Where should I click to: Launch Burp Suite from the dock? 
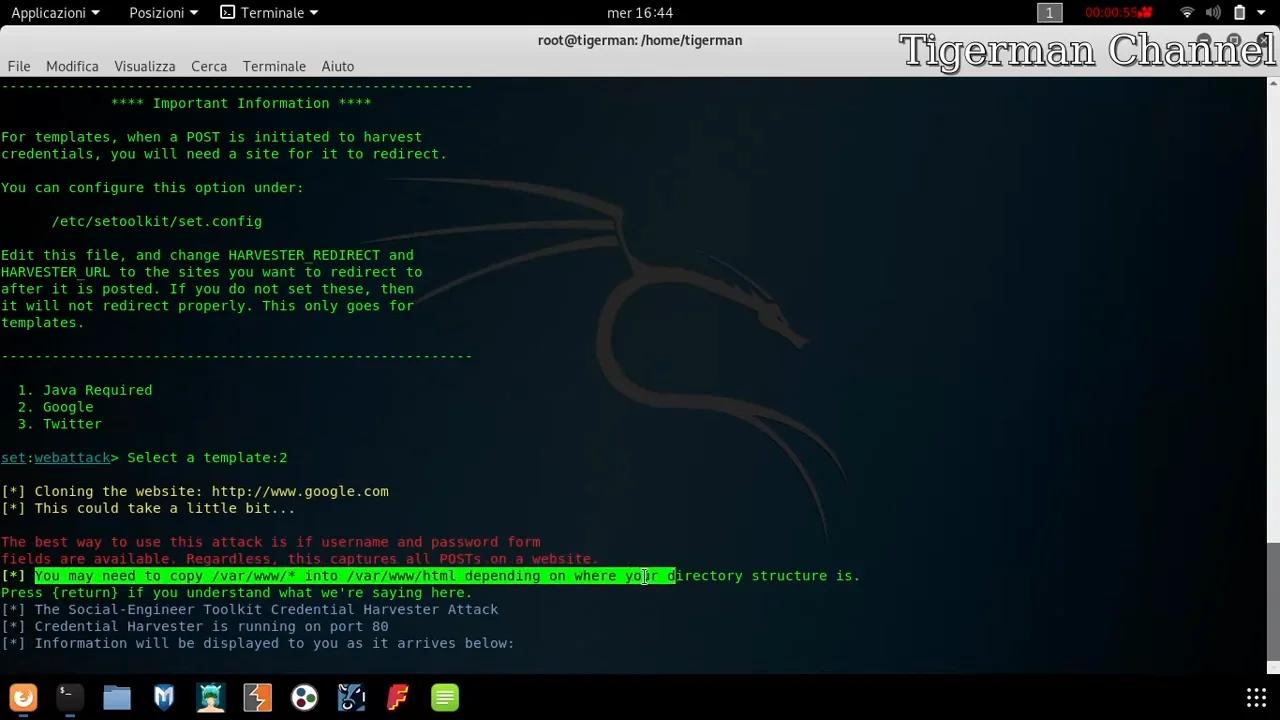click(258, 697)
